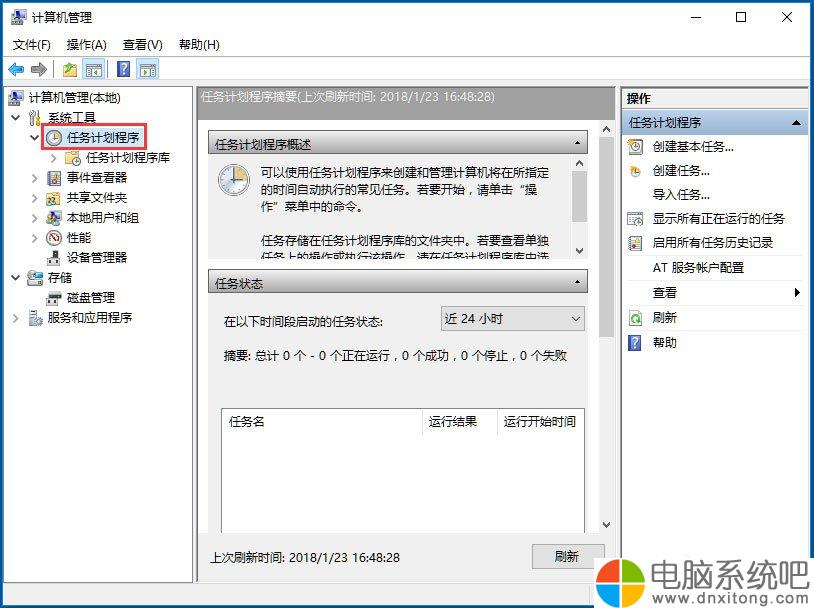Open 磁盘管理 under 存储
814x608 pixels.
[91, 298]
